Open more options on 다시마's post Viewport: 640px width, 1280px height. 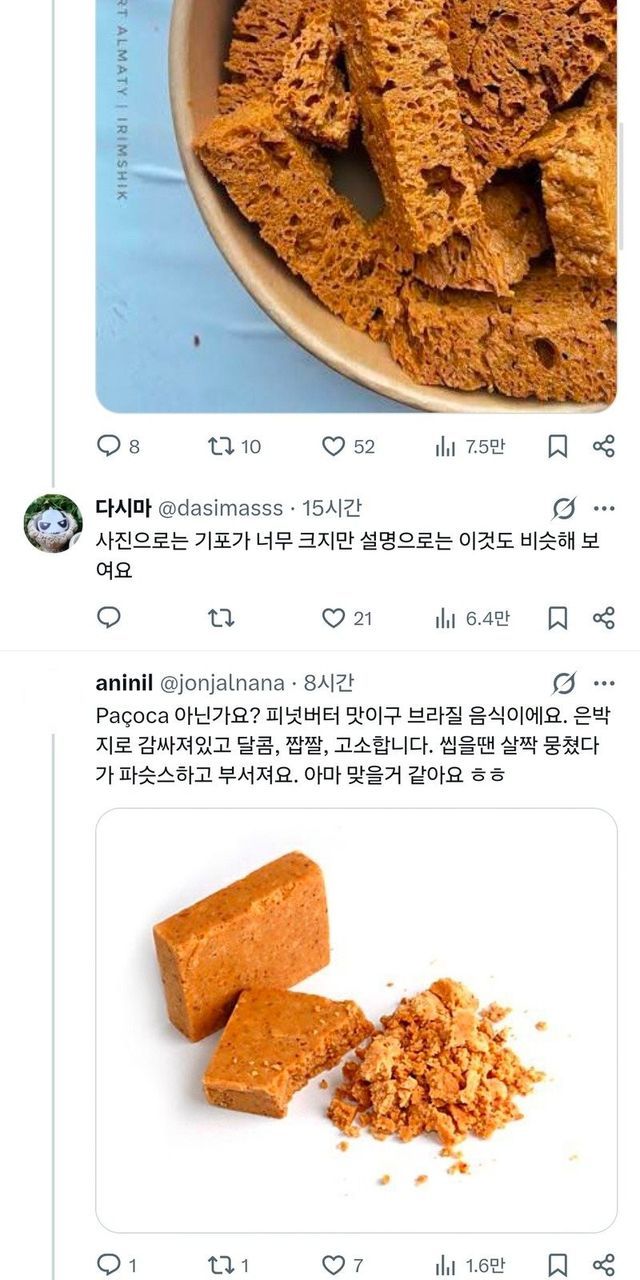pos(604,508)
